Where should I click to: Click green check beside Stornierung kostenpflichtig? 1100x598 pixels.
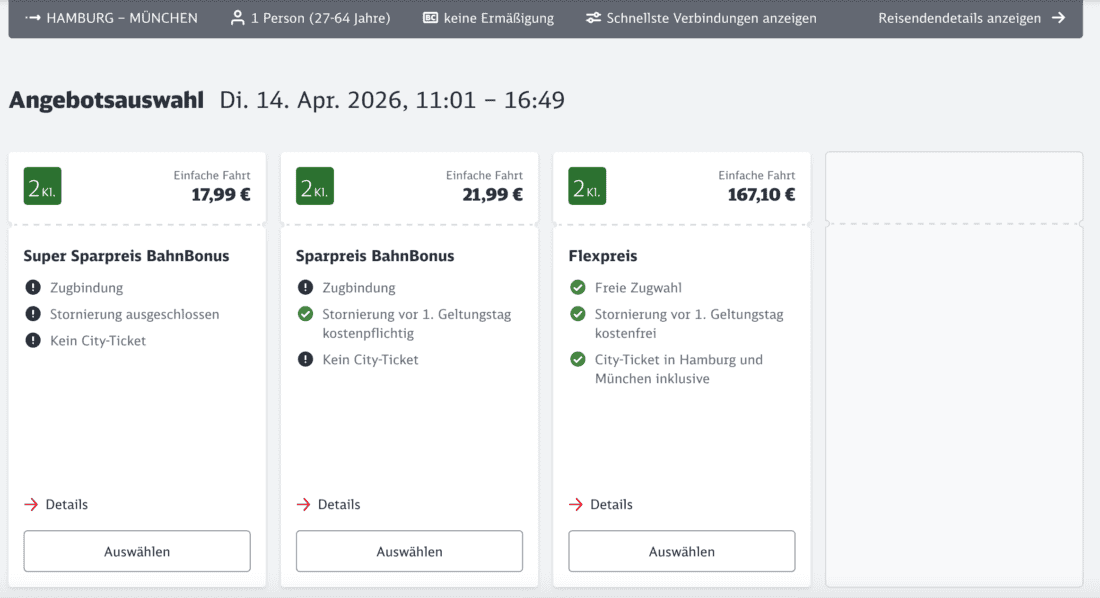pos(305,314)
